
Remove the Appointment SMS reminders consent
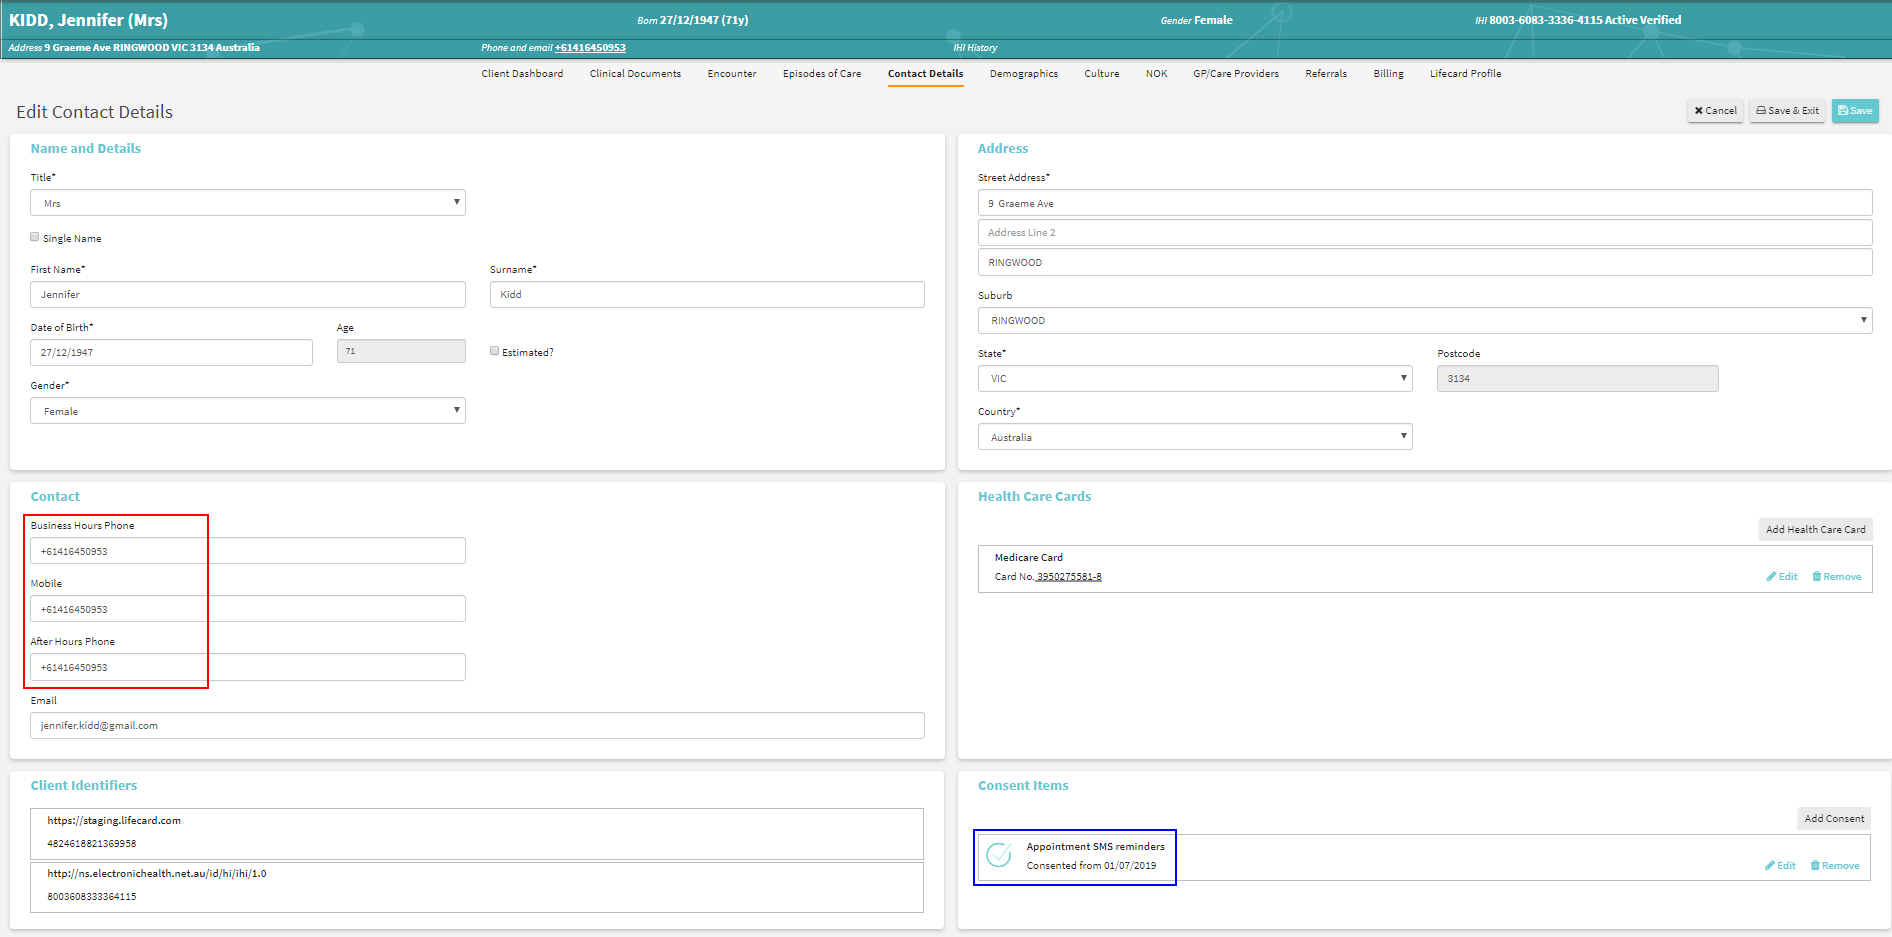(x=1835, y=866)
